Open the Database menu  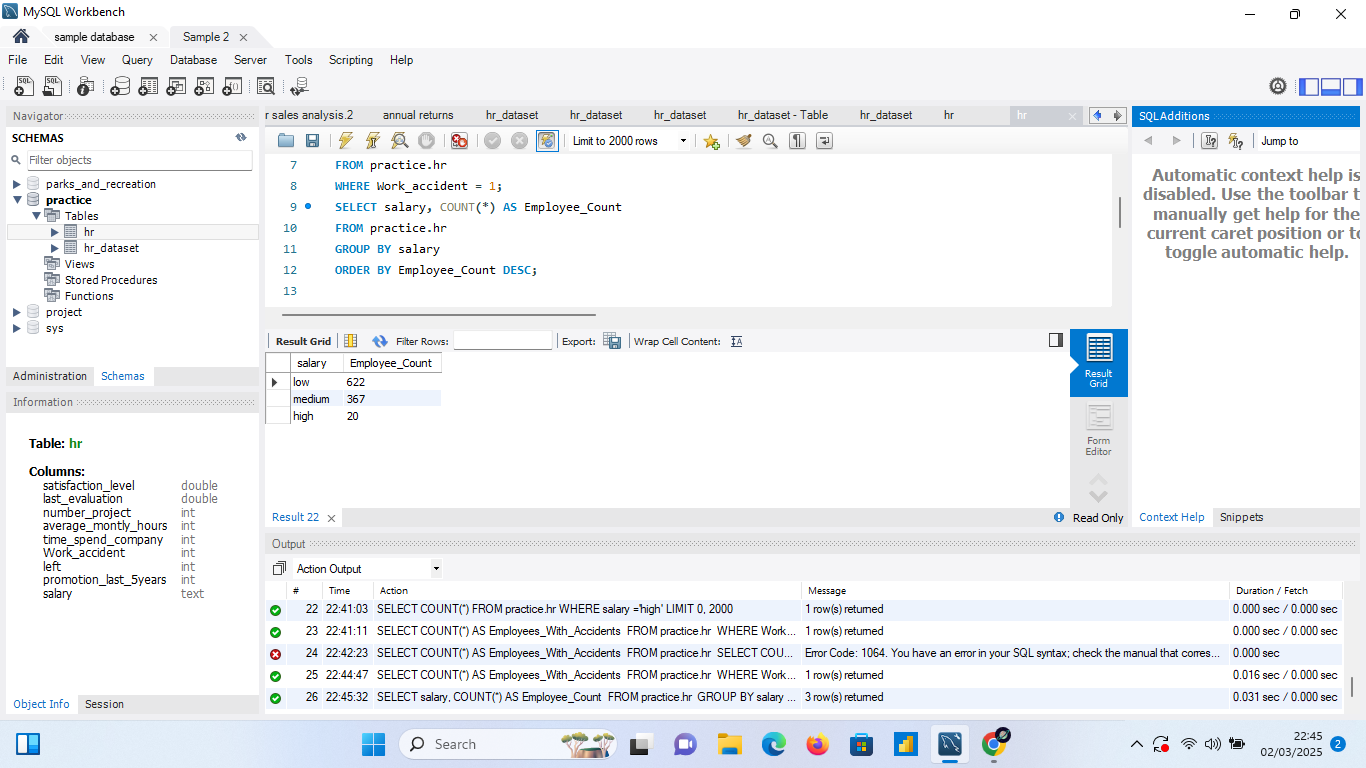193,60
